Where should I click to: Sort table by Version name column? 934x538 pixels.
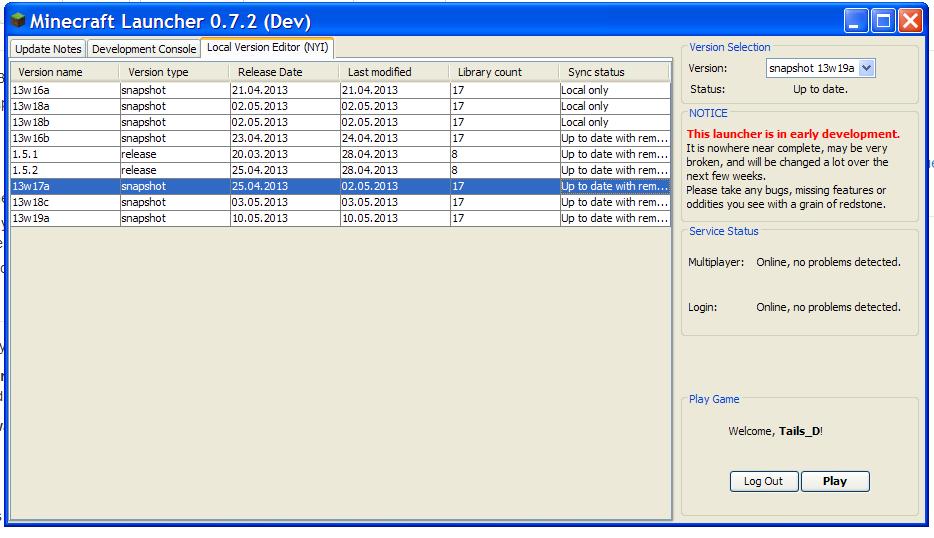point(64,72)
